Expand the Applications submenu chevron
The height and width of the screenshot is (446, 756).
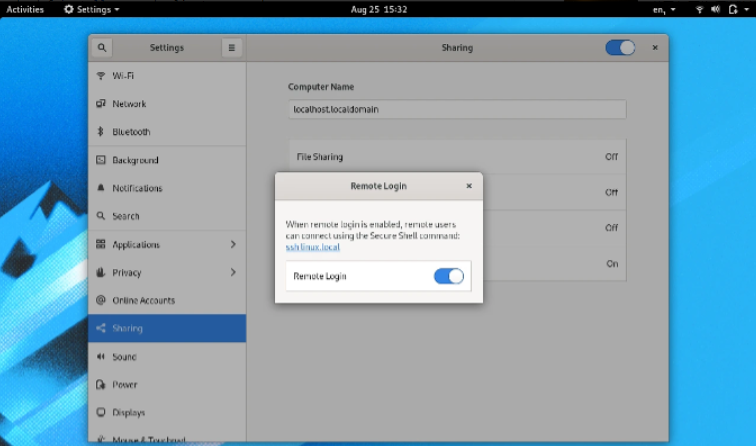[233, 245]
